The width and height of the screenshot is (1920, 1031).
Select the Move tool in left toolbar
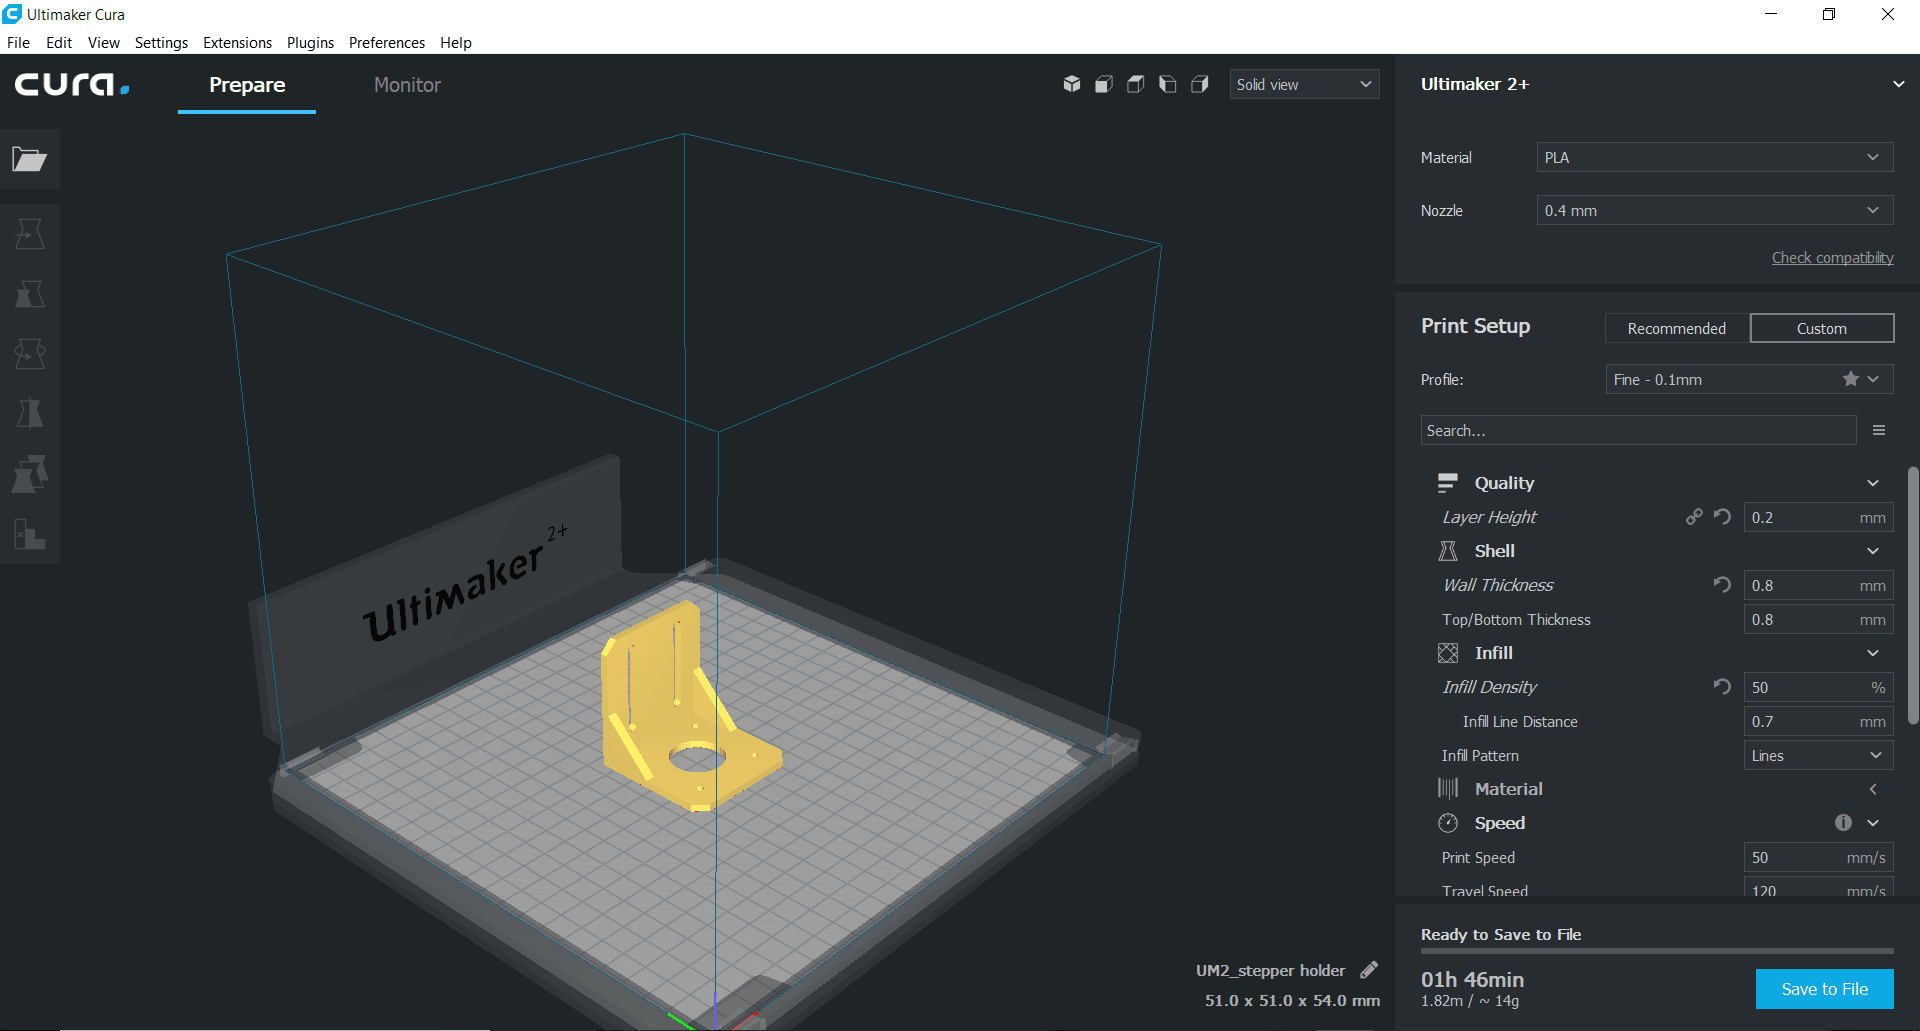pyautogui.click(x=30, y=234)
